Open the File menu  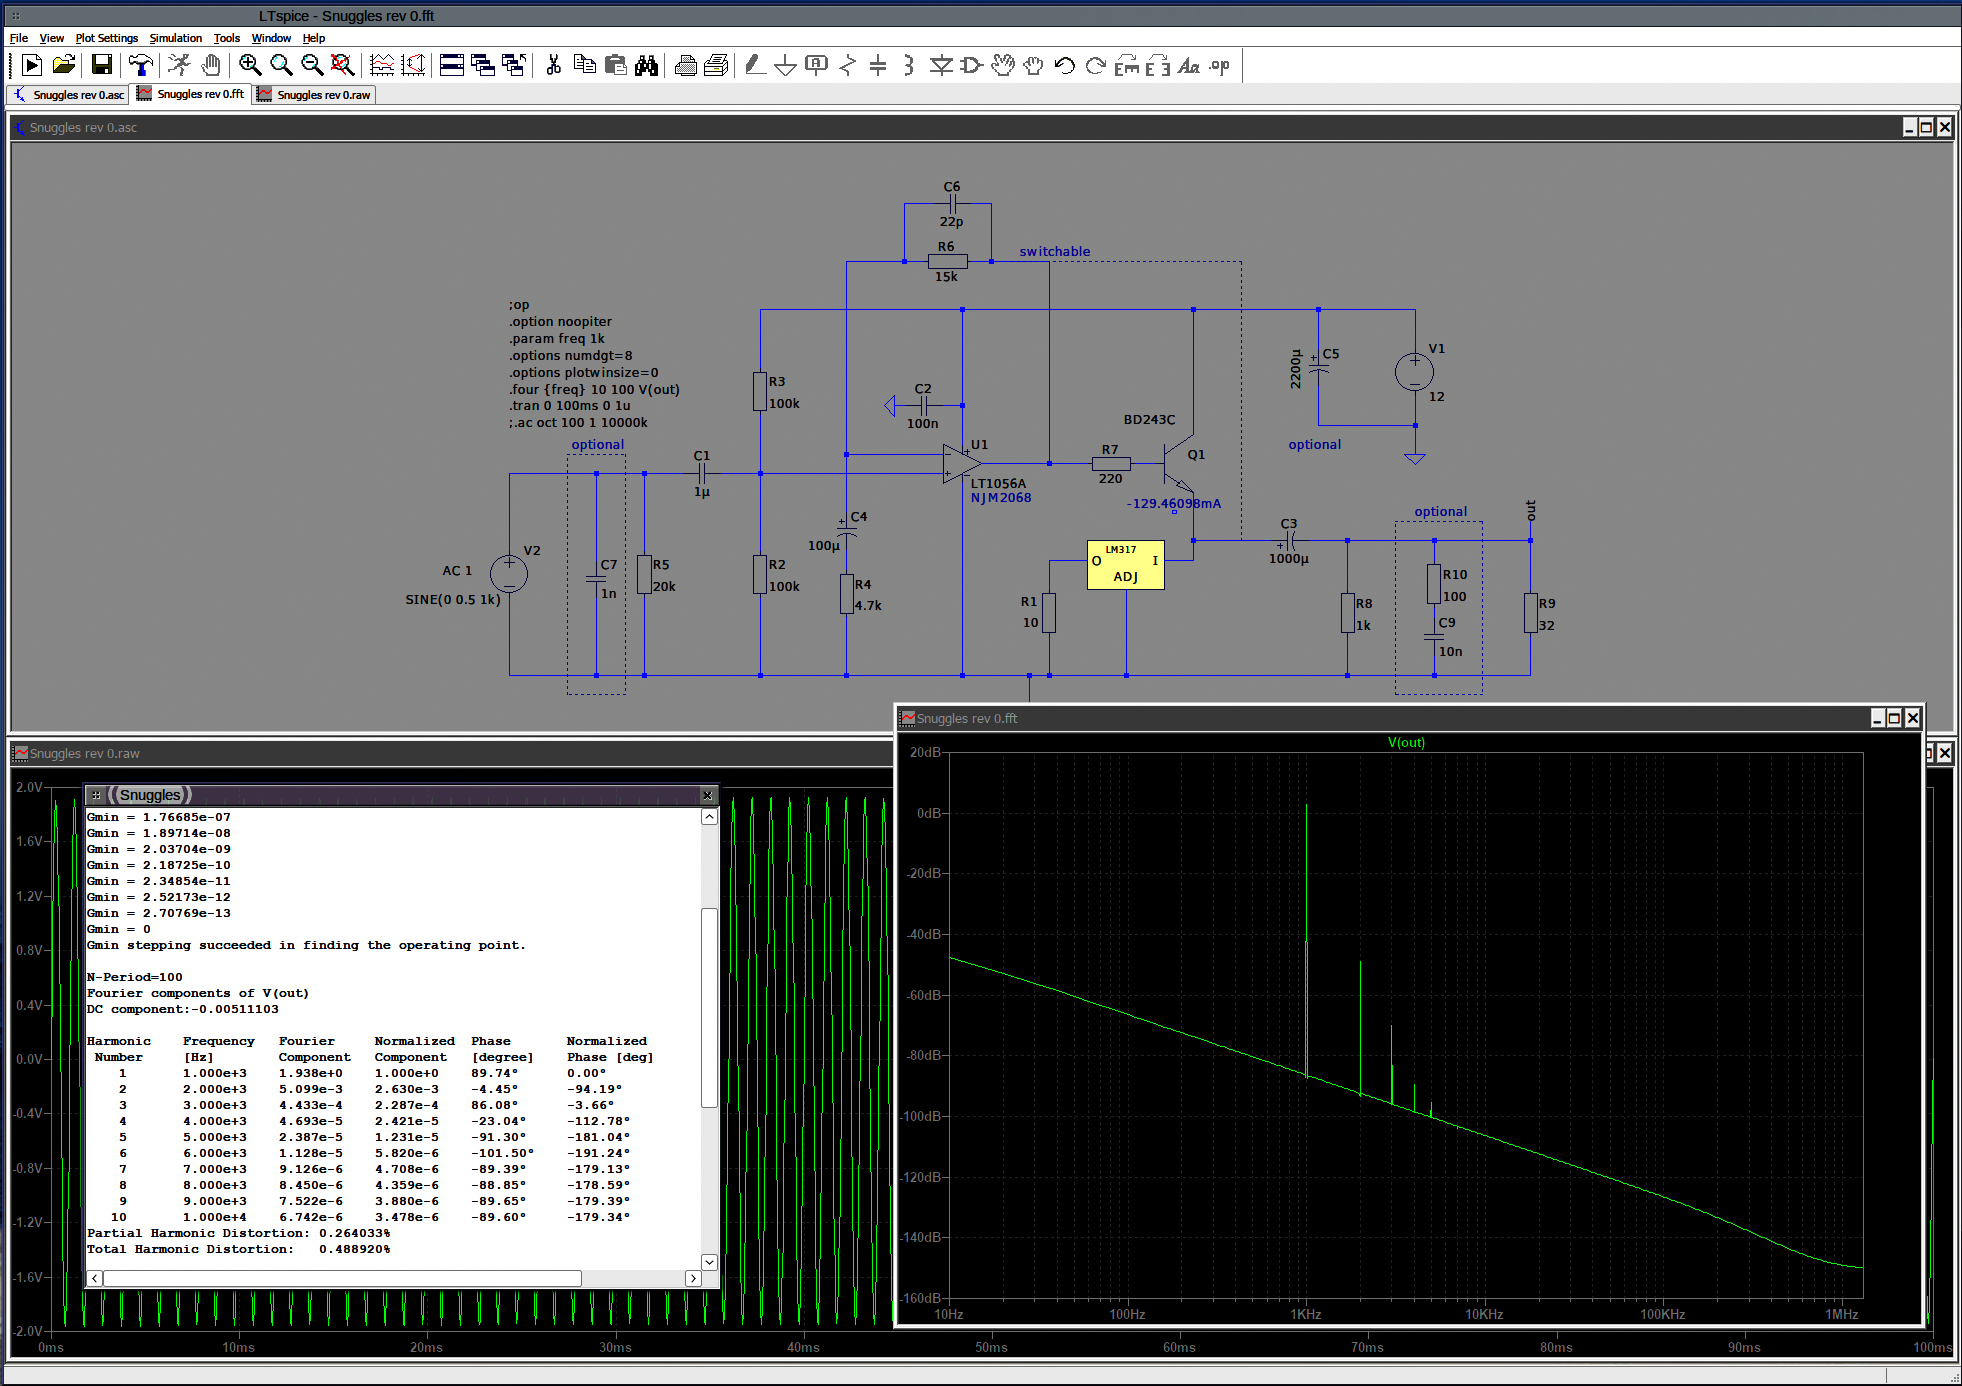point(19,38)
